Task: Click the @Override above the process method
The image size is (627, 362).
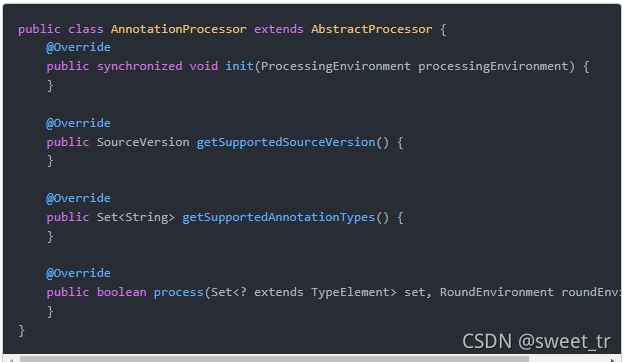Action: point(78,273)
